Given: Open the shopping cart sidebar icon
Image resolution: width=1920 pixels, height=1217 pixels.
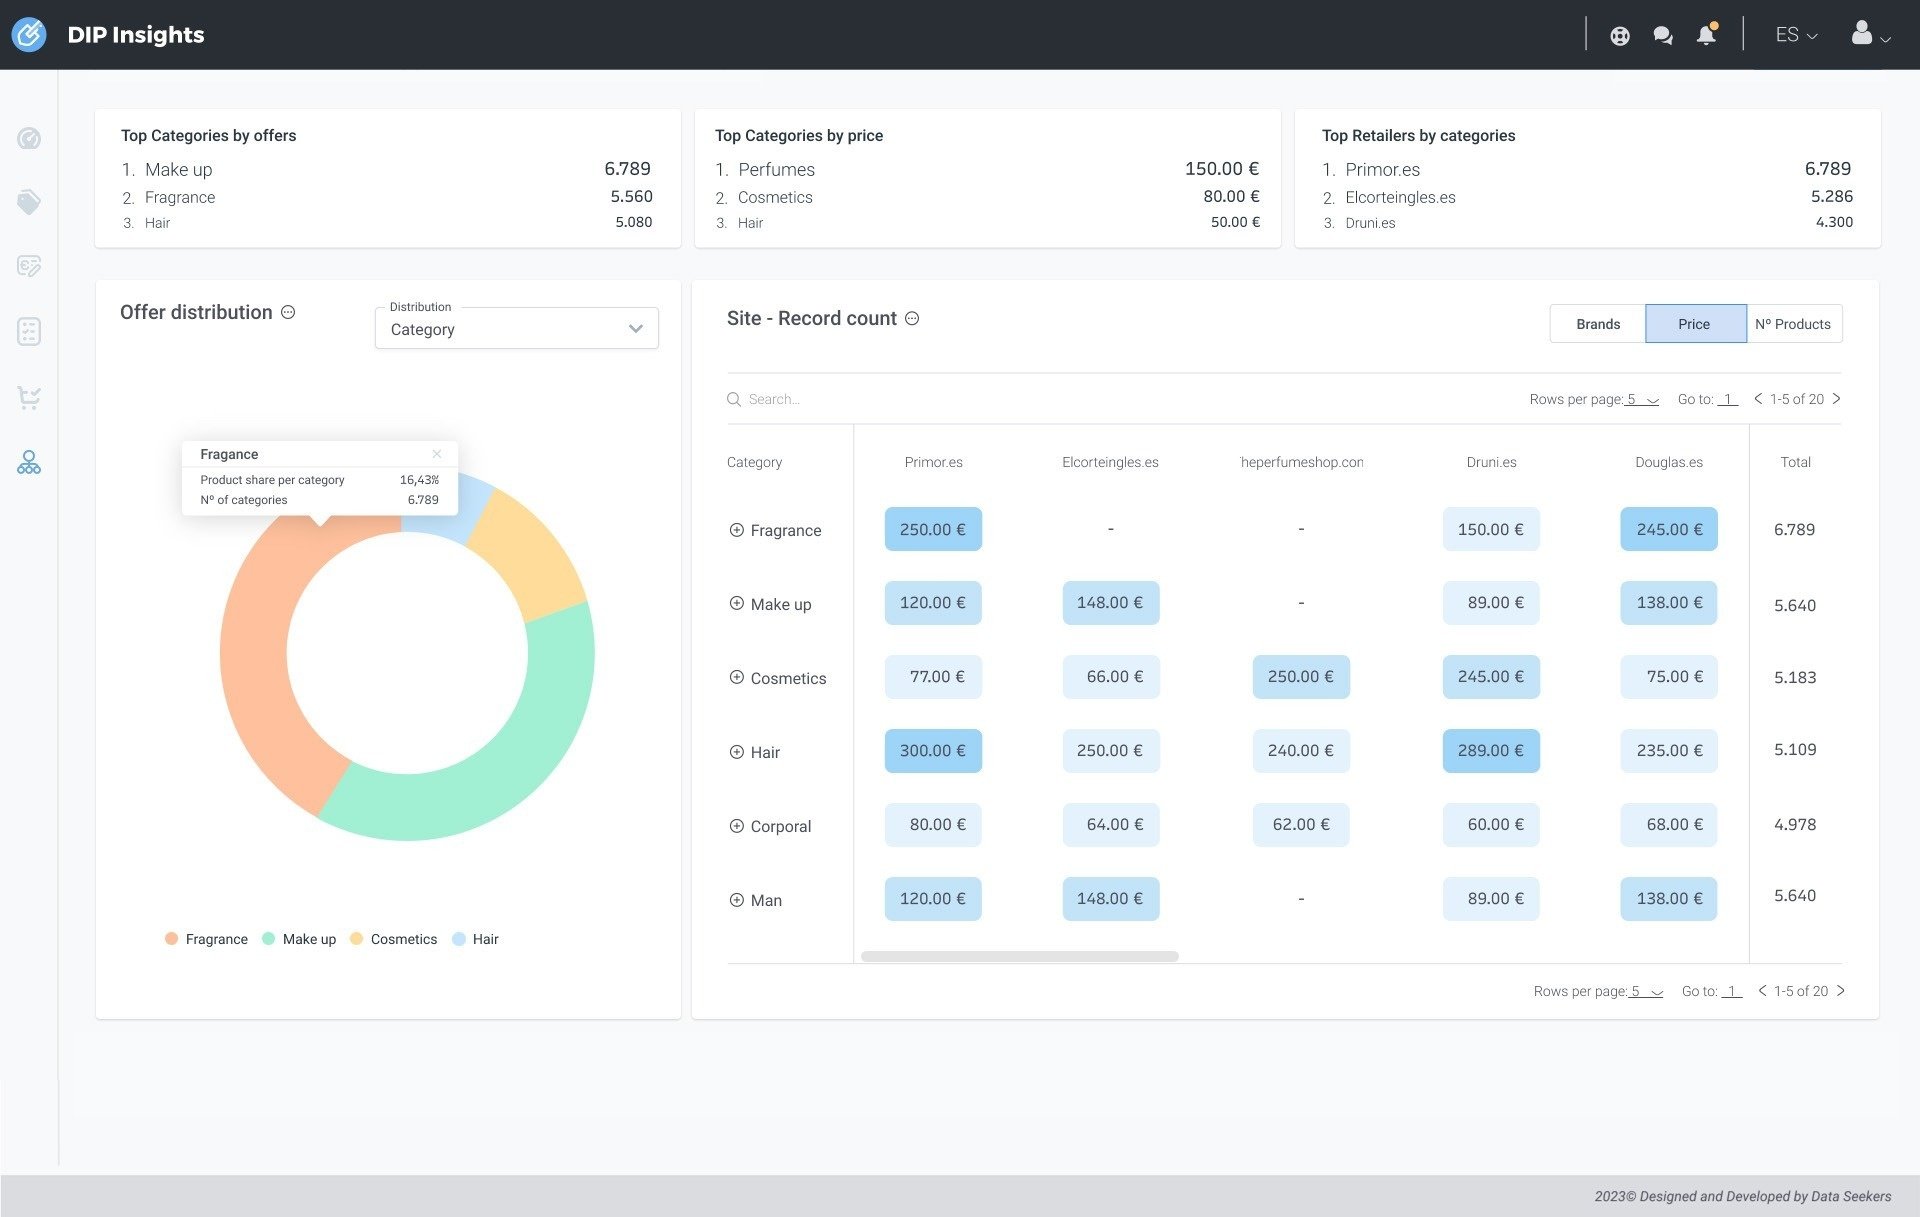Looking at the screenshot, I should click(x=29, y=397).
